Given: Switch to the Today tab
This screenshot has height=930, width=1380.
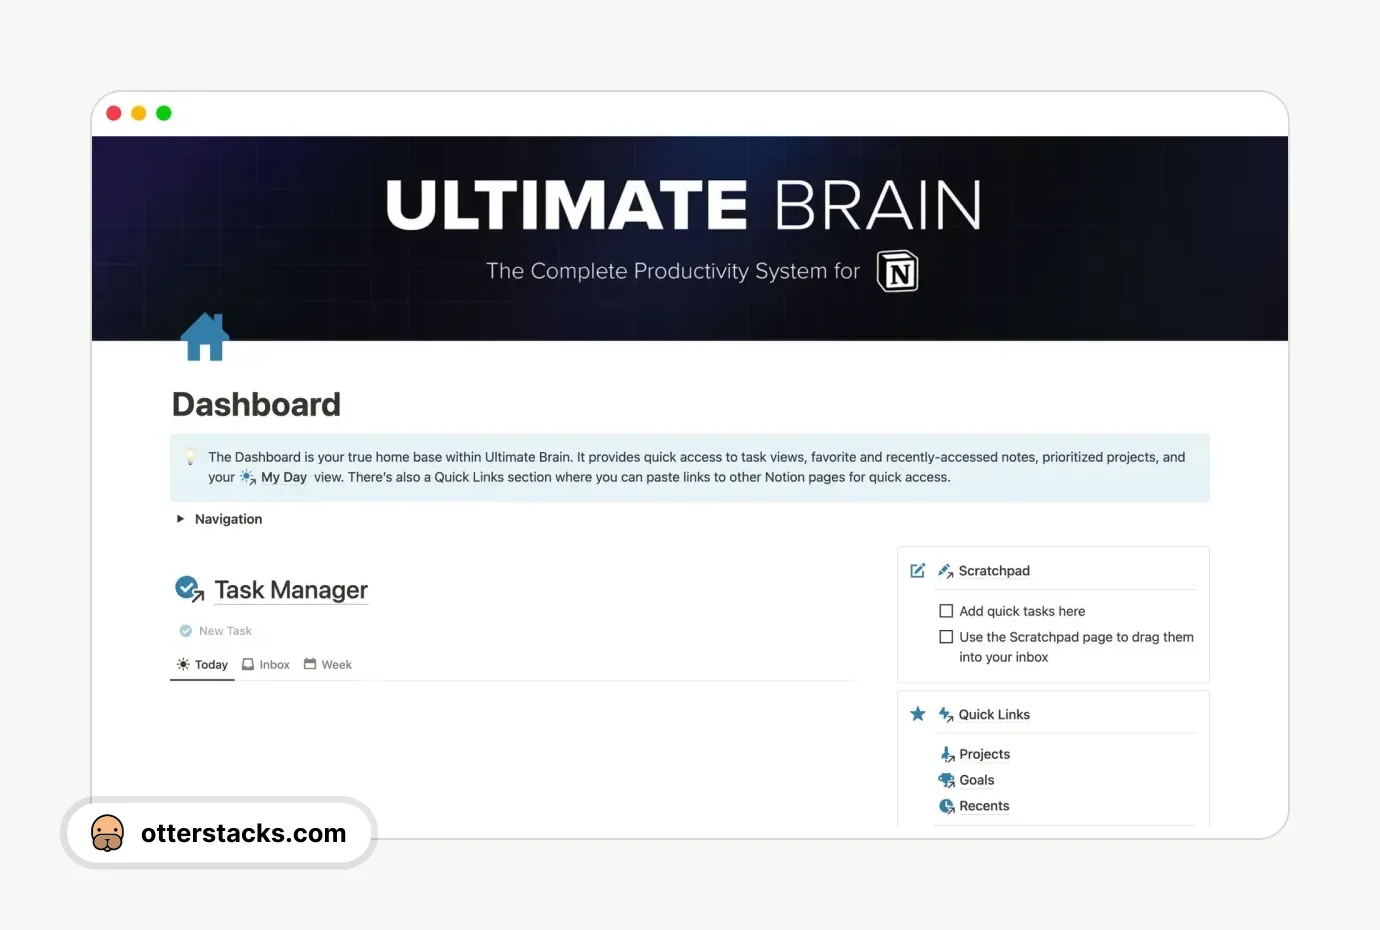Looking at the screenshot, I should 202,664.
